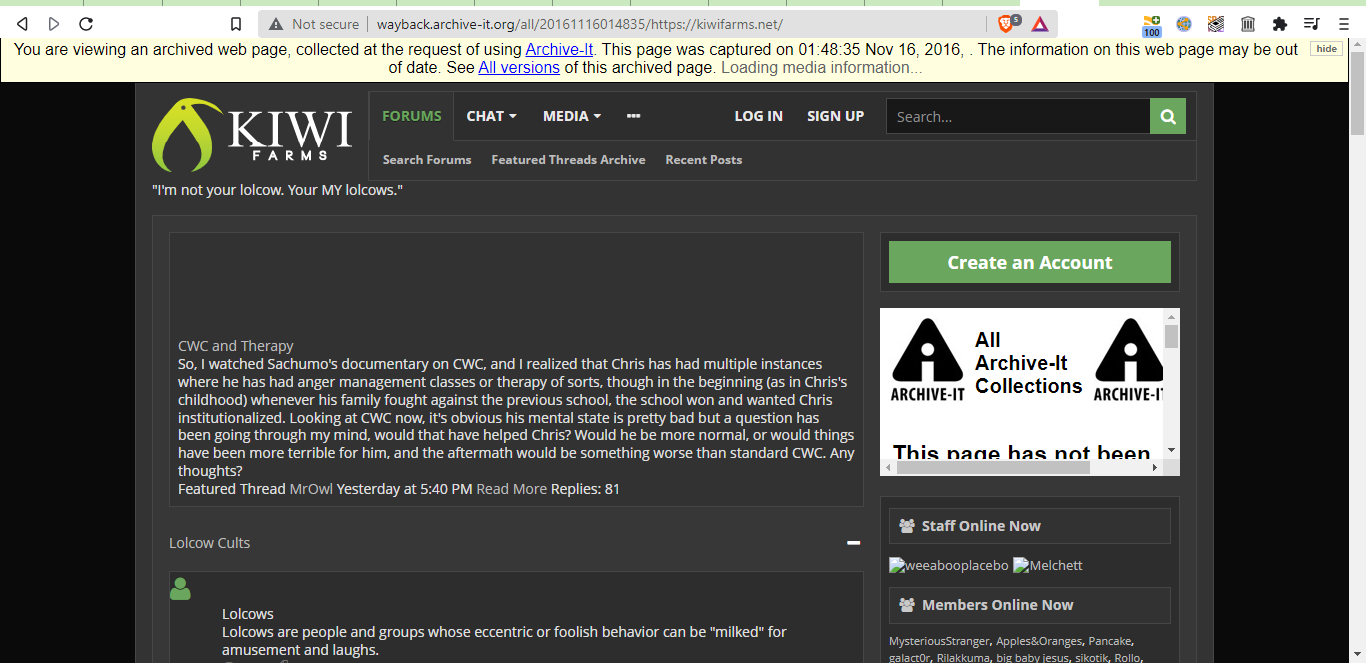Click the Kiwi Farms logo
The width and height of the screenshot is (1366, 663).
point(252,135)
